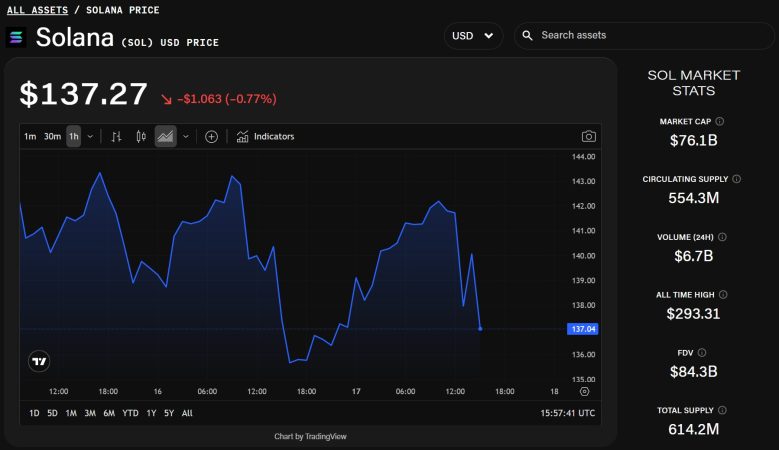Click the TradingView logo on chart
779x450 pixels.
point(40,362)
